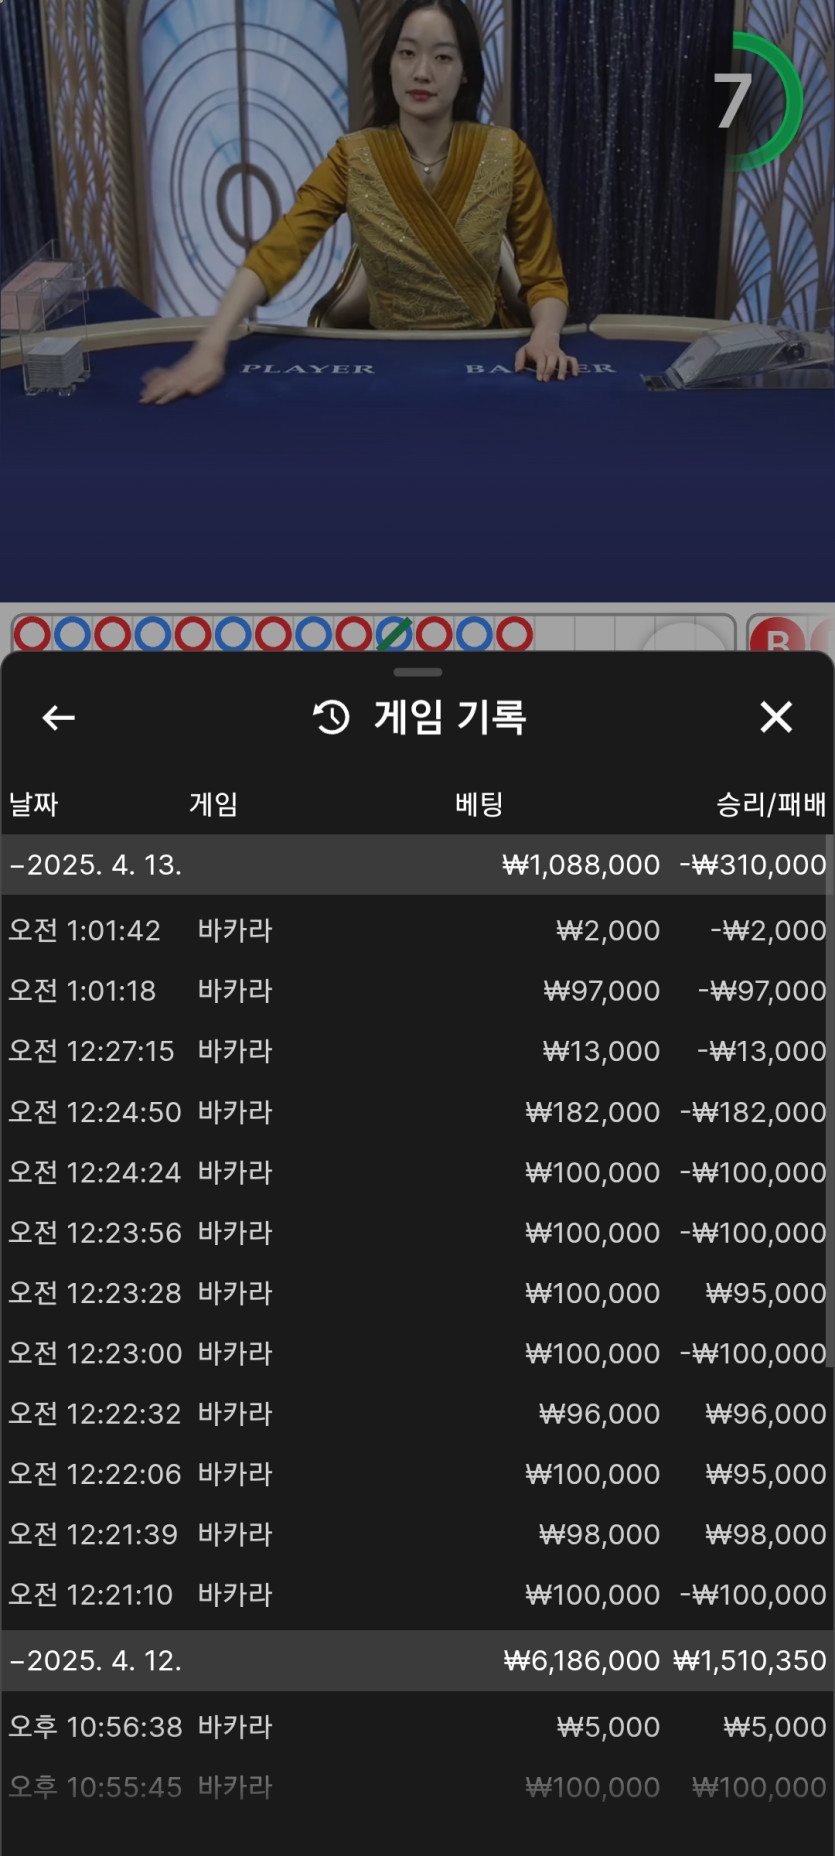Select the 오후 10:56:38 baccarat record
The image size is (835, 1856).
417,1727
